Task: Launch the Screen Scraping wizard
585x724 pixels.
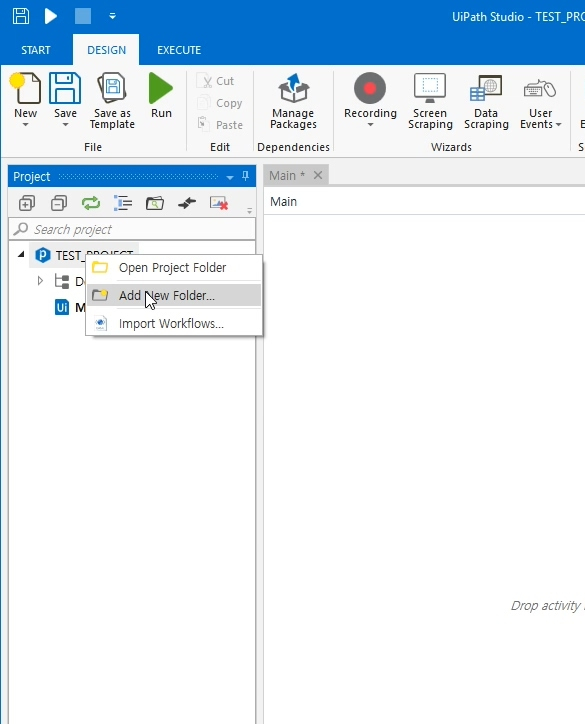Action: [x=430, y=101]
